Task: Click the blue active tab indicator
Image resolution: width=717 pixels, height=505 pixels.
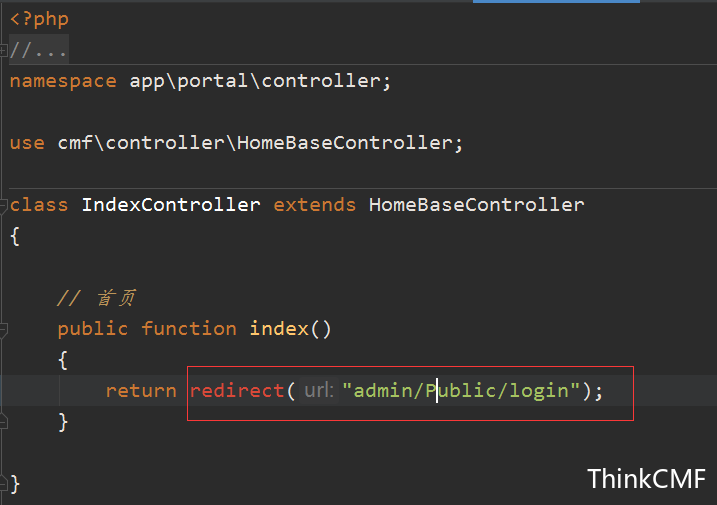Action: pyautogui.click(x=556, y=2)
